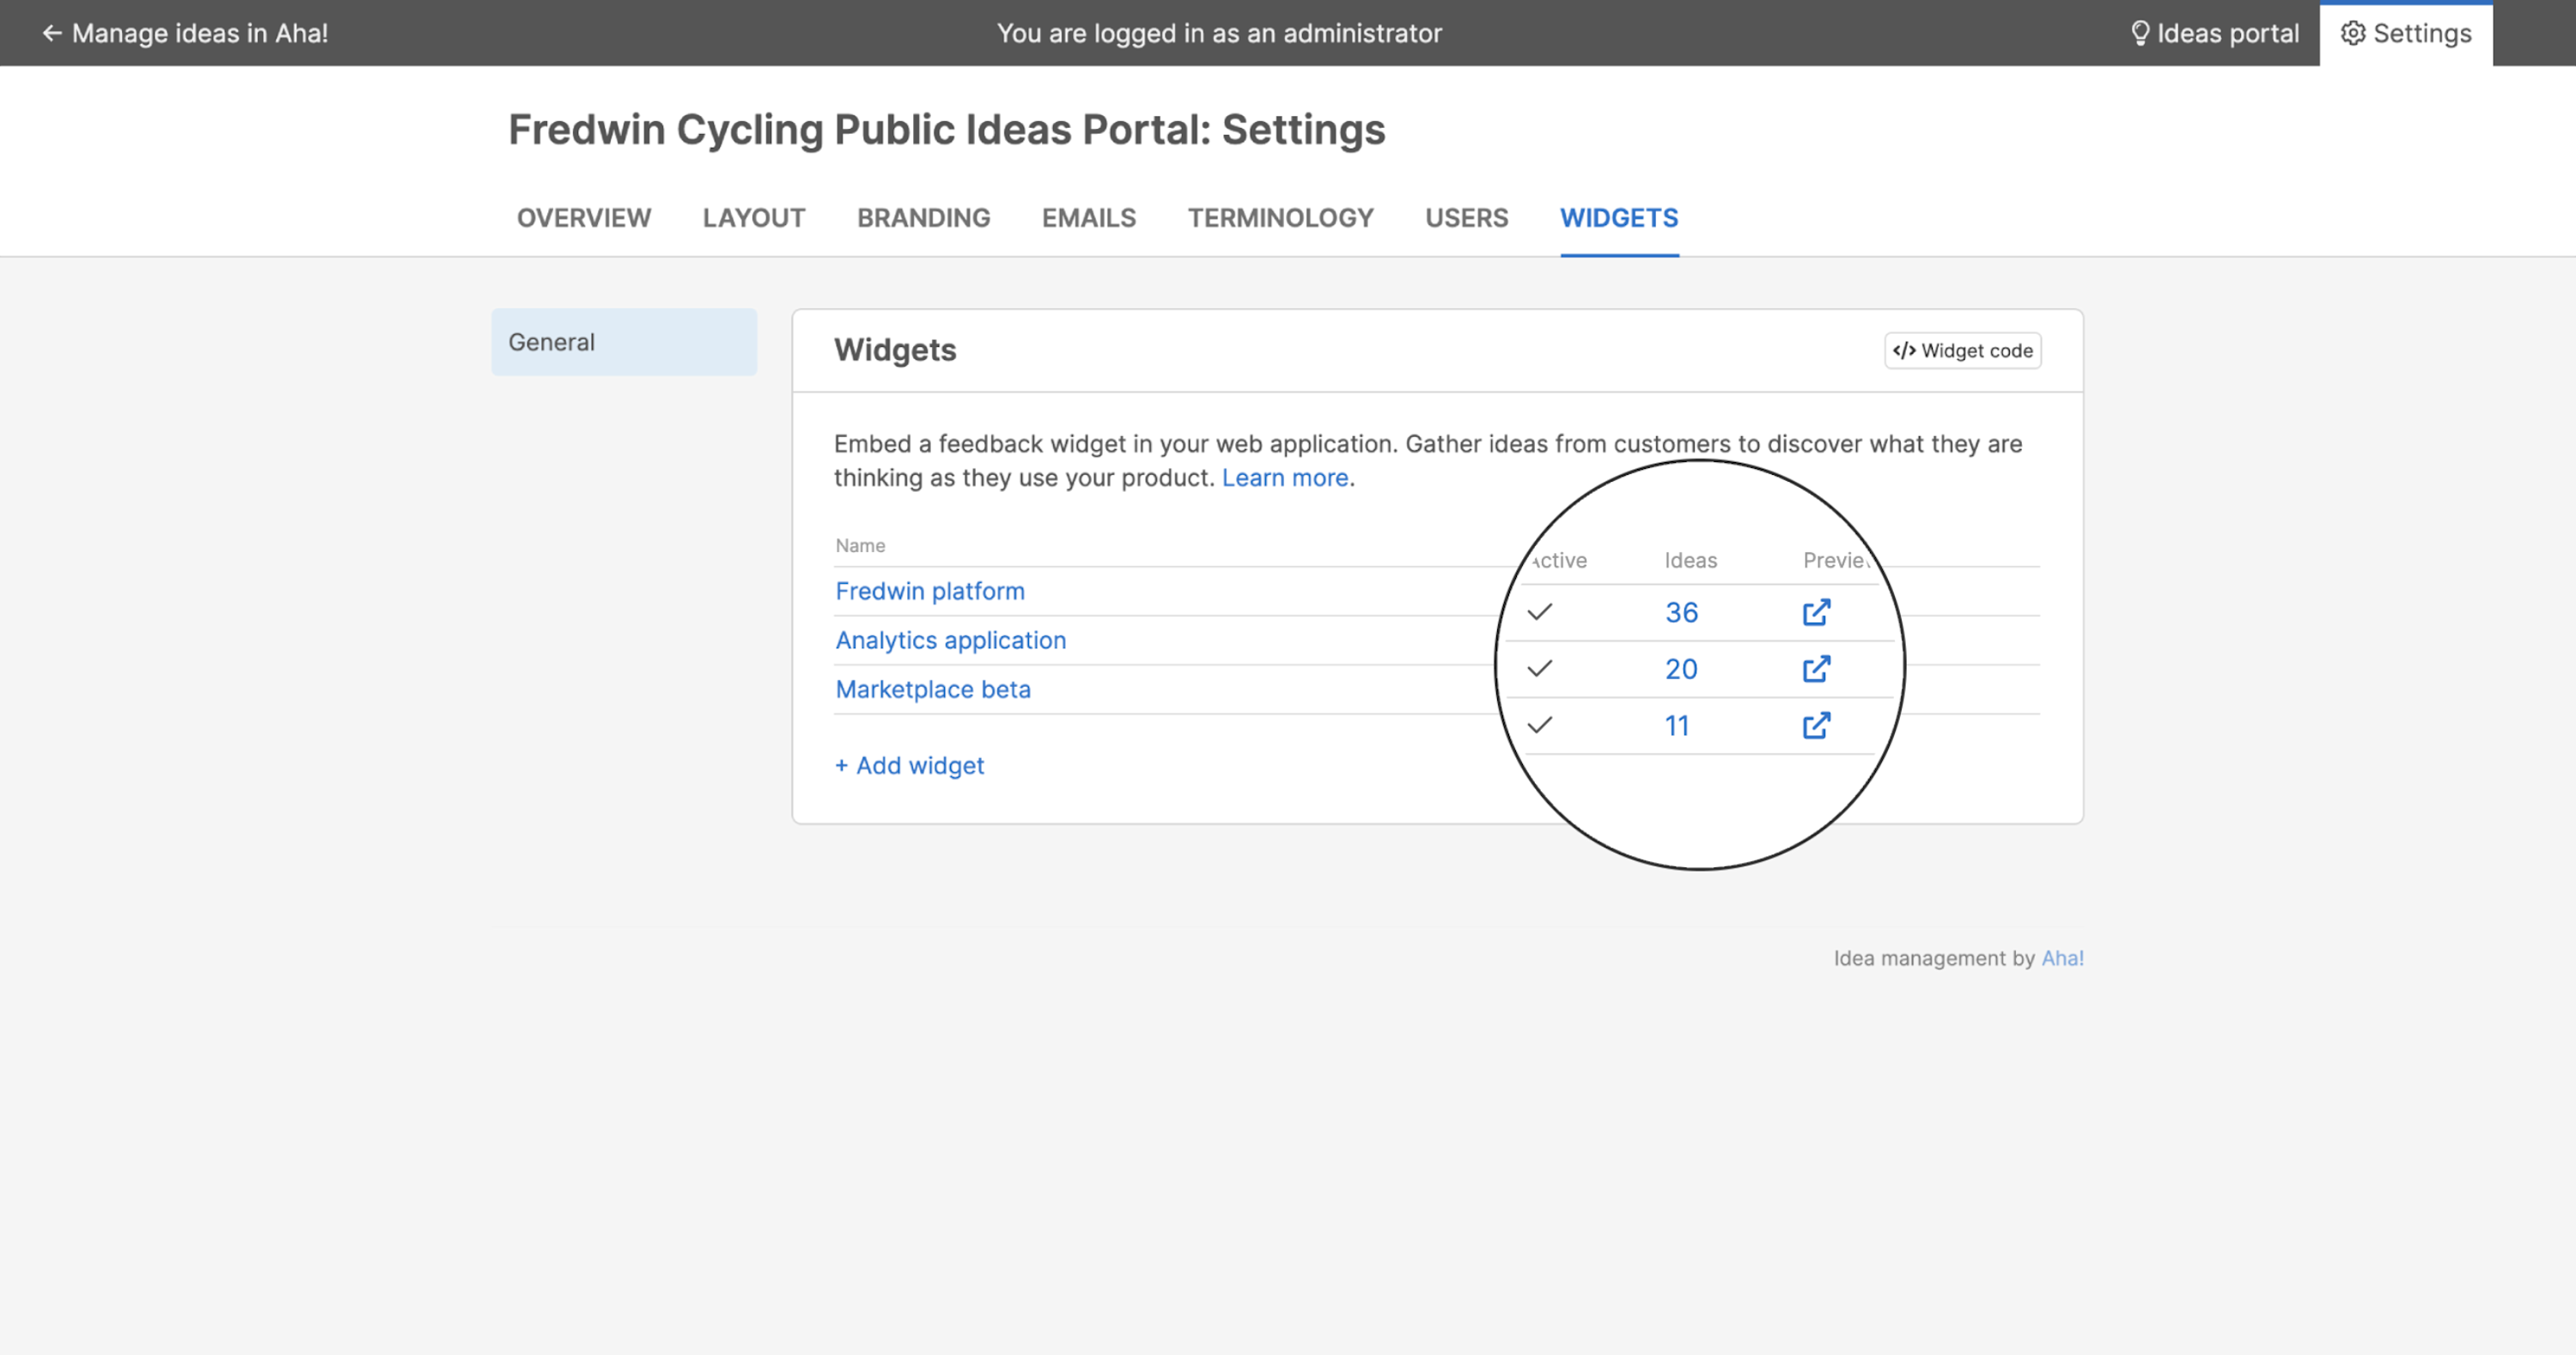The width and height of the screenshot is (2576, 1355).
Task: Open the Fredwin platform widget link
Action: click(x=929, y=591)
